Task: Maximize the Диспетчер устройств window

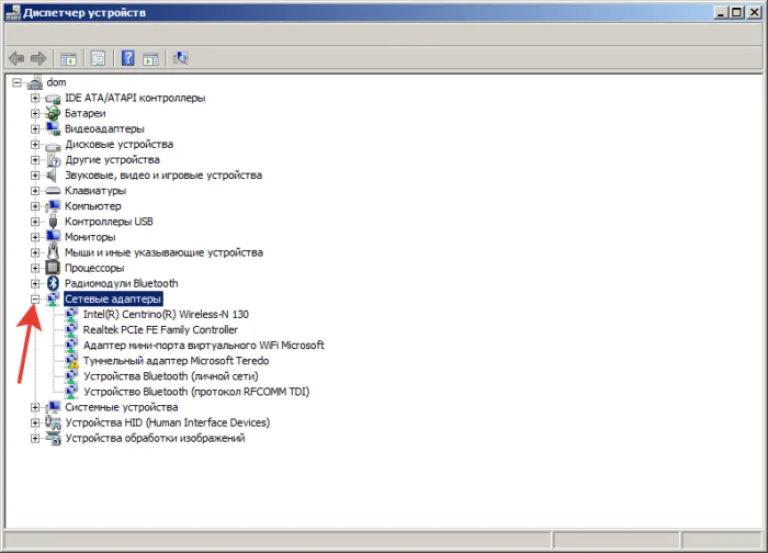Action: click(736, 12)
